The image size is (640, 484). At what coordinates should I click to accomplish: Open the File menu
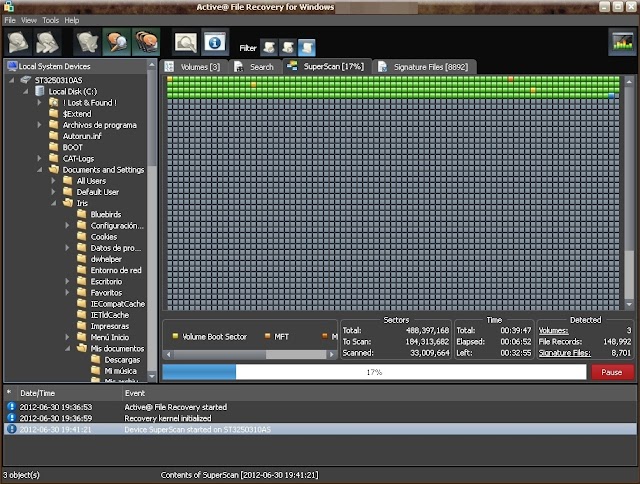[10, 20]
